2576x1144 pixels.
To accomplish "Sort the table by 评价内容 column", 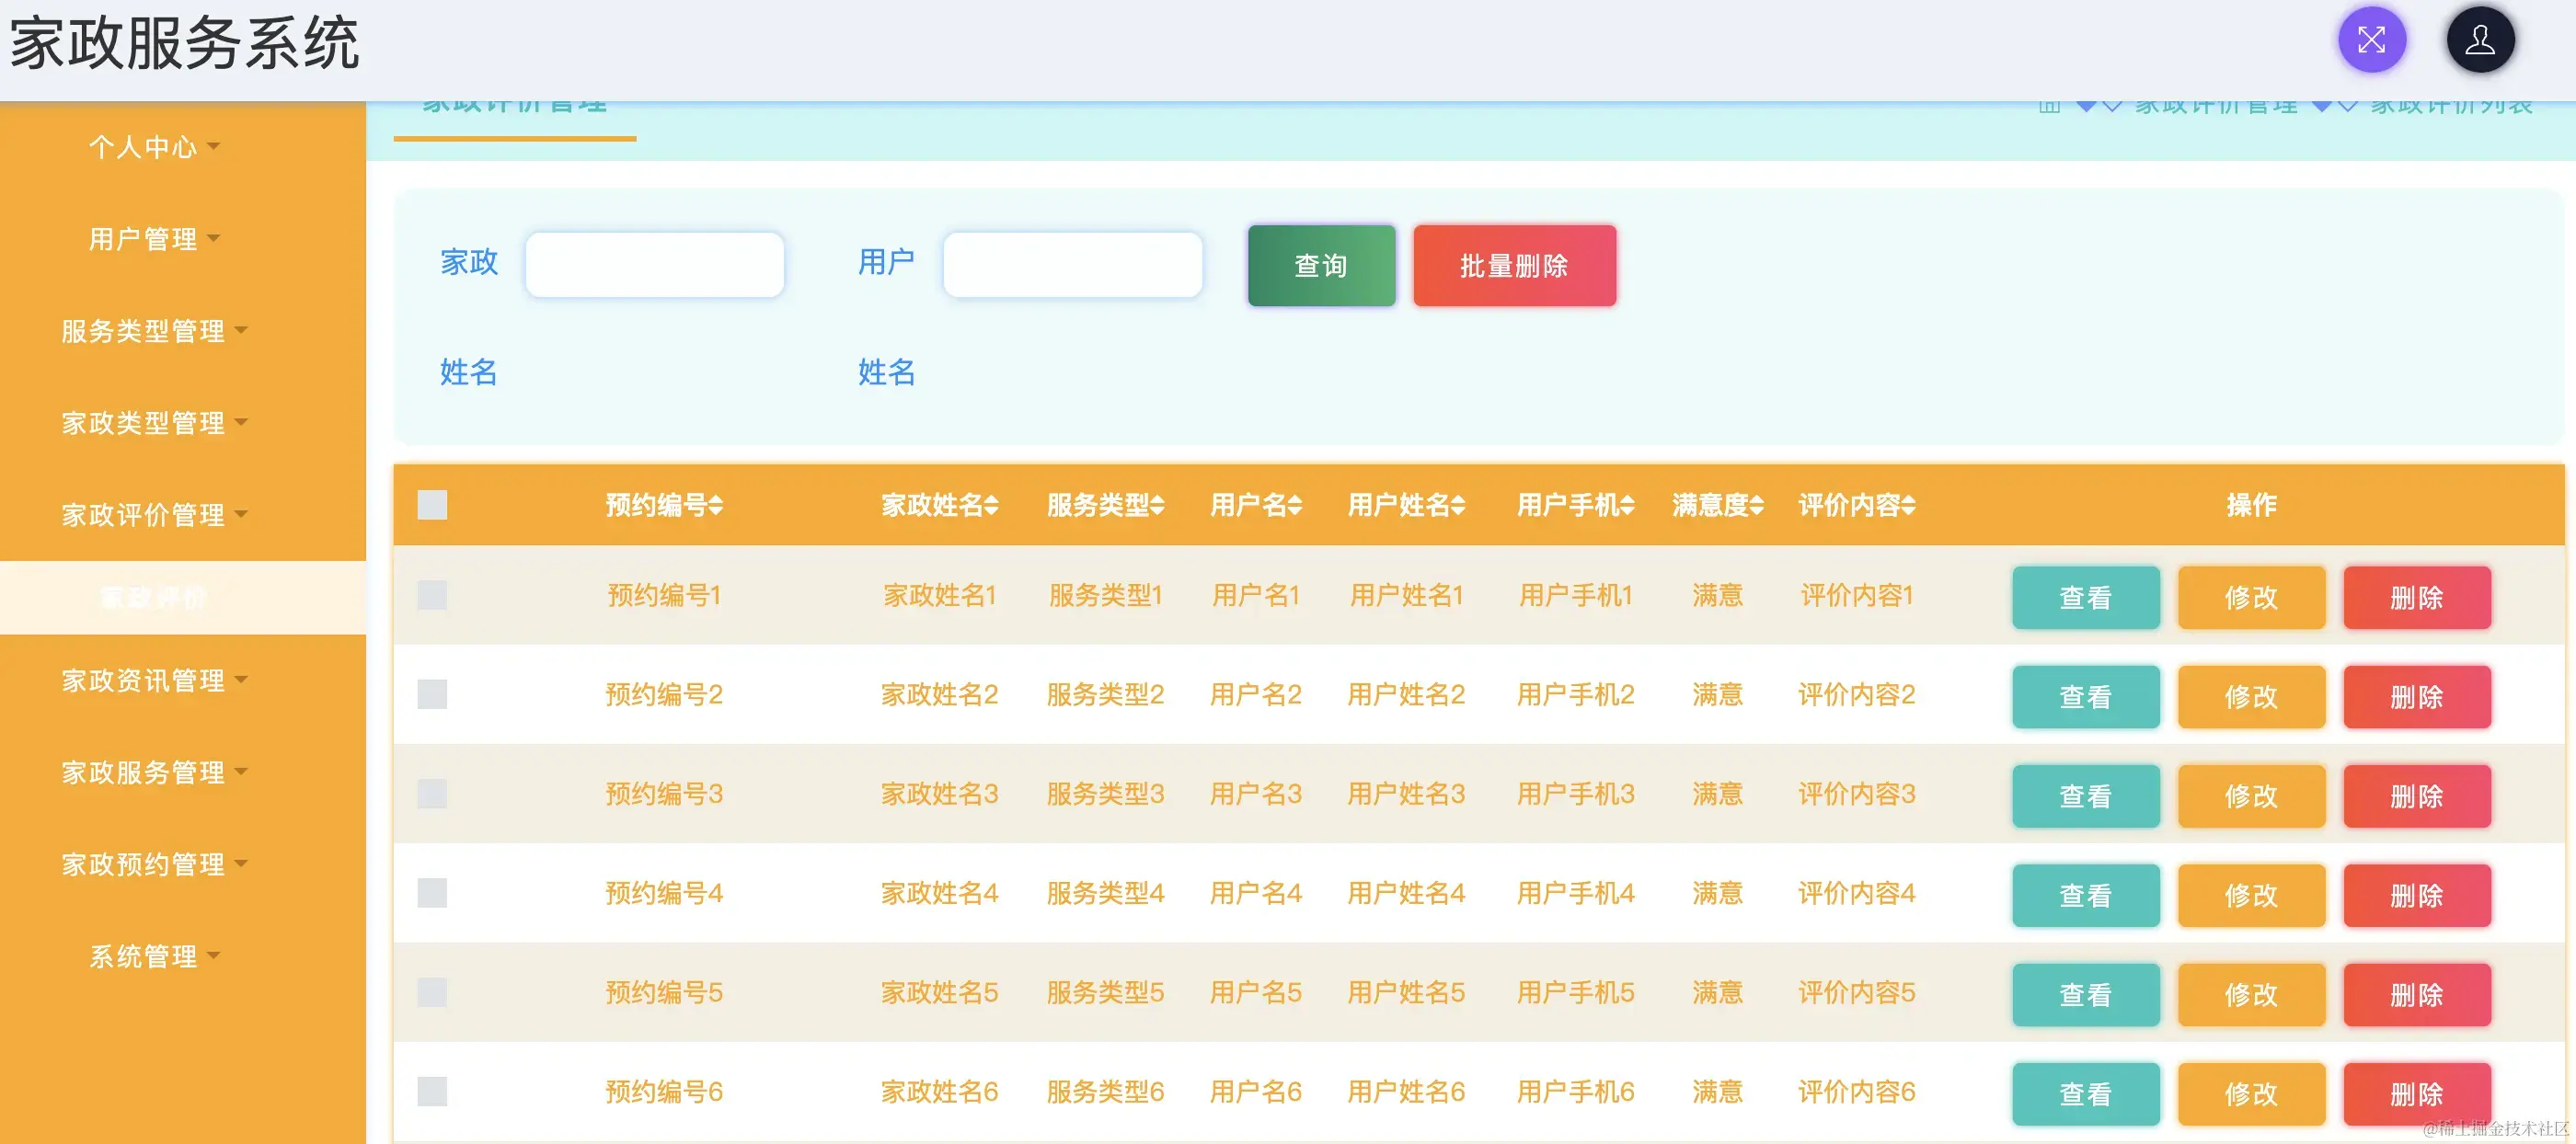I will click(1856, 506).
